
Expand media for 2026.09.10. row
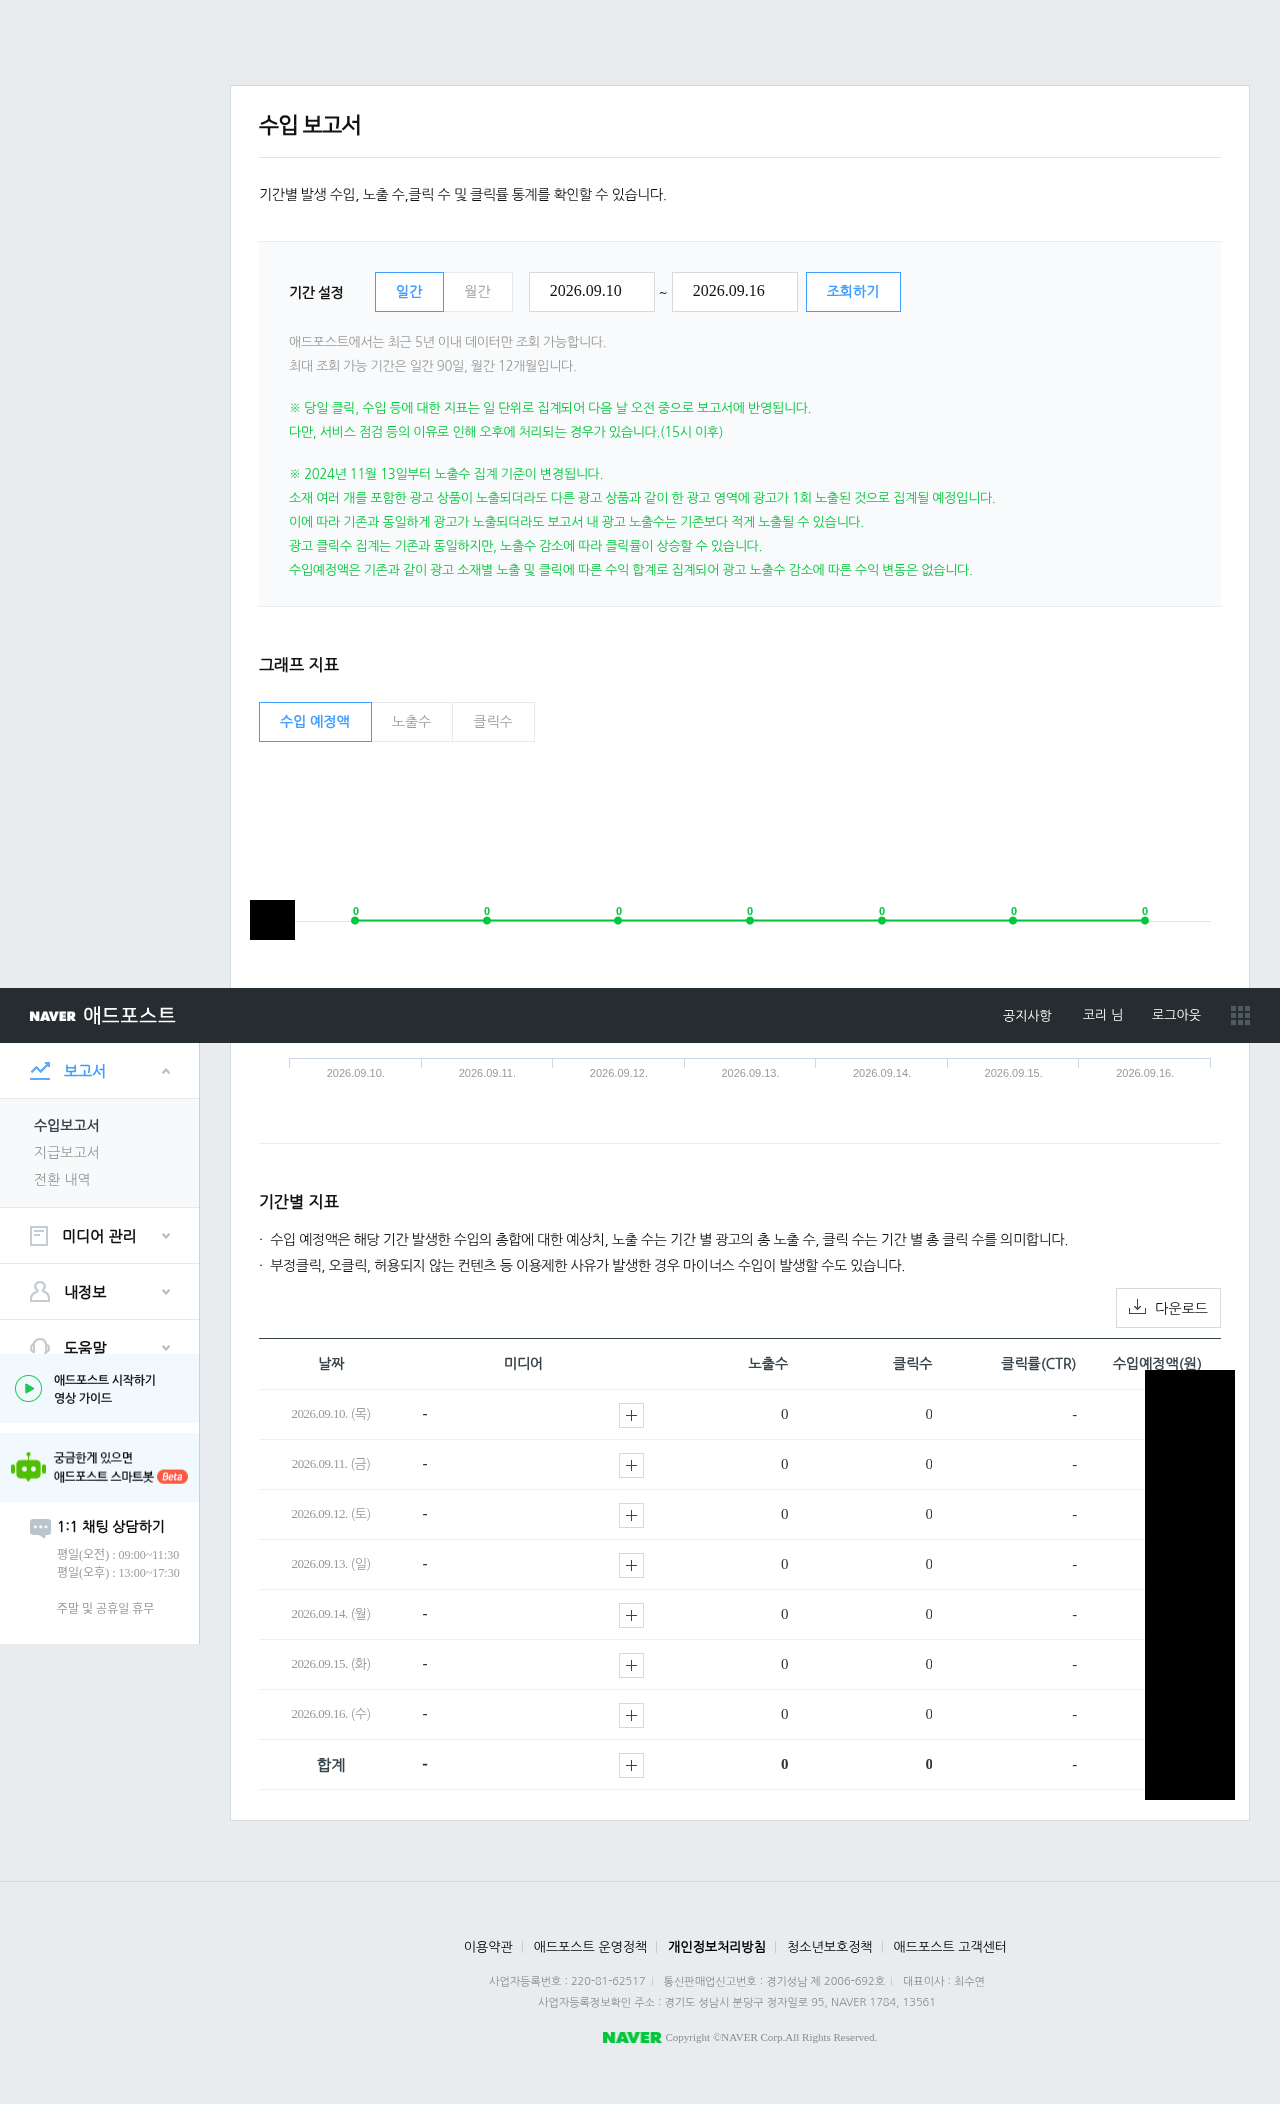(631, 1415)
